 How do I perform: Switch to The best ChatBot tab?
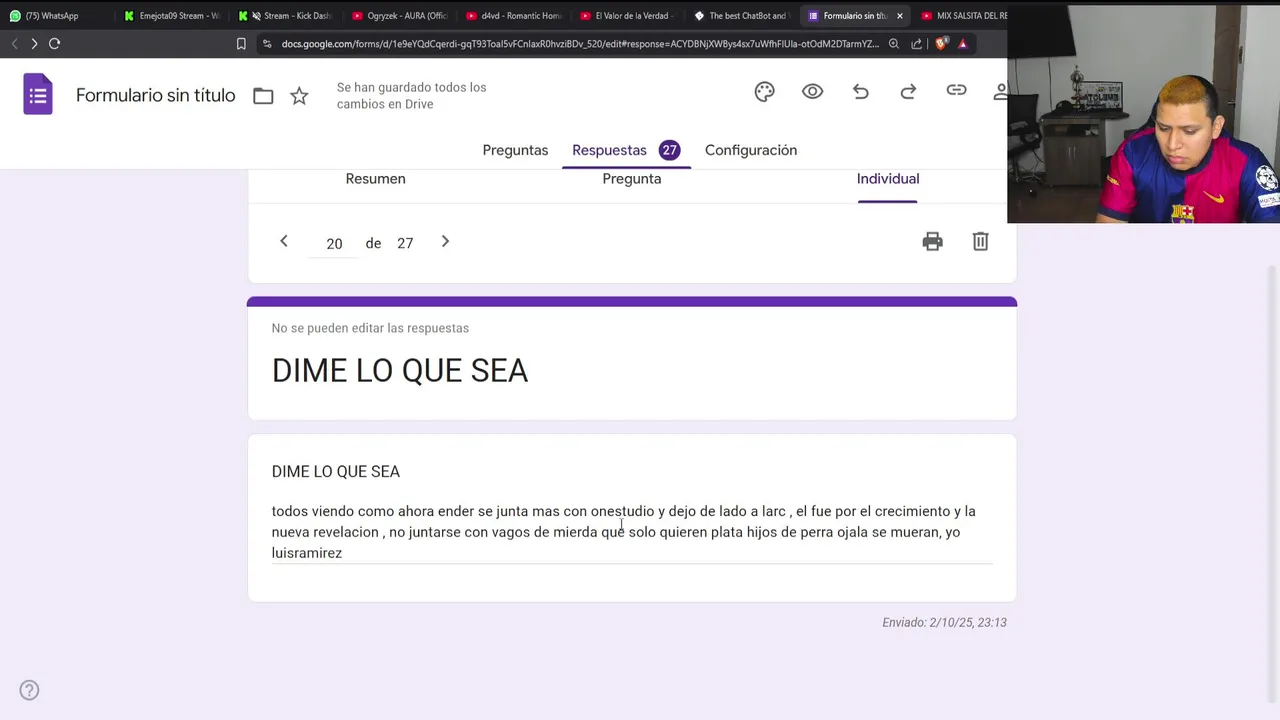click(x=742, y=16)
